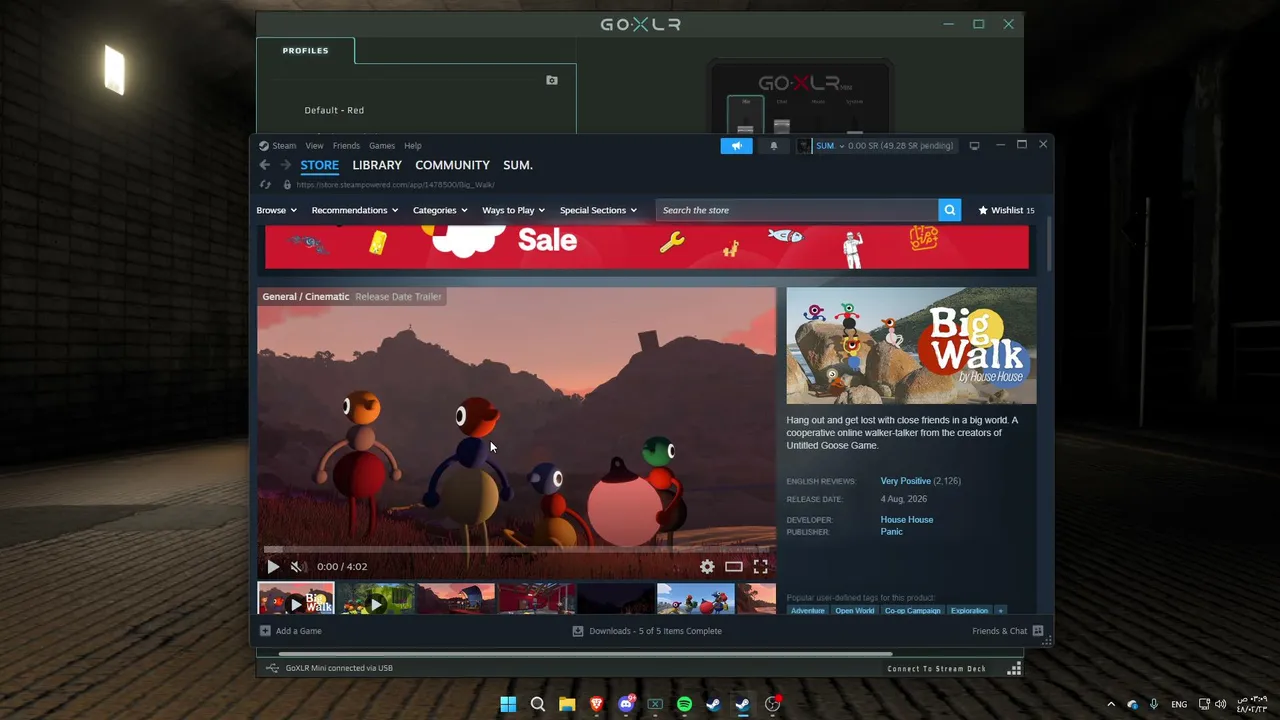Open the Games menu in Steam

click(x=382, y=146)
